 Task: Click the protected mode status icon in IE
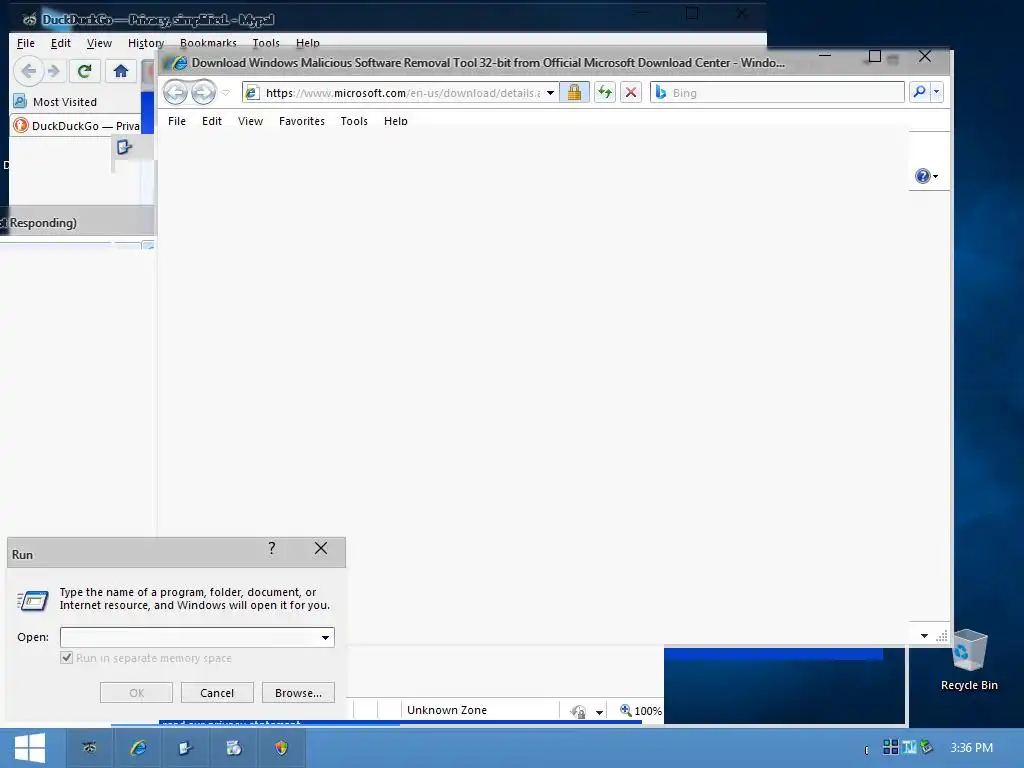[x=579, y=711]
